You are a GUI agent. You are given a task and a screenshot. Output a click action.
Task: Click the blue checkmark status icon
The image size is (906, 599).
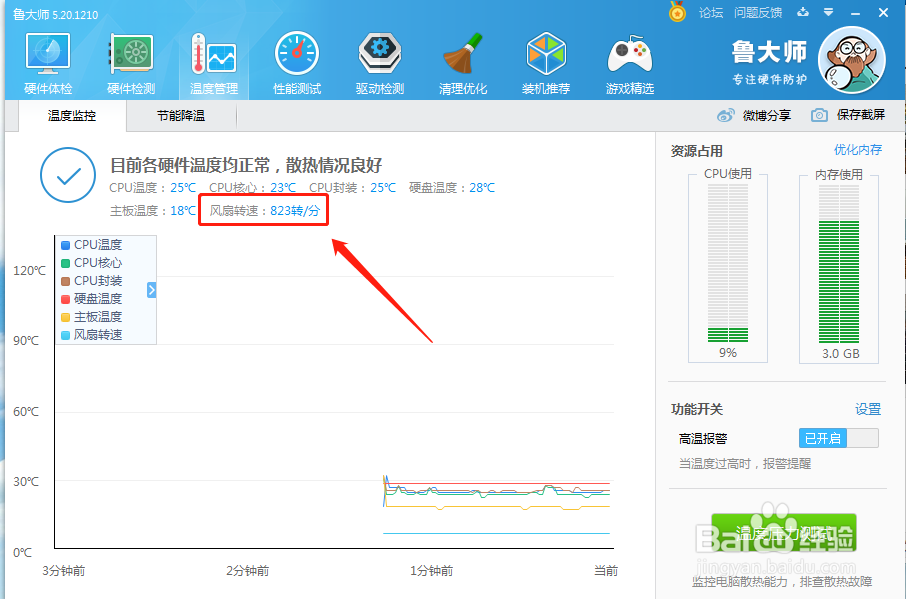(68, 175)
